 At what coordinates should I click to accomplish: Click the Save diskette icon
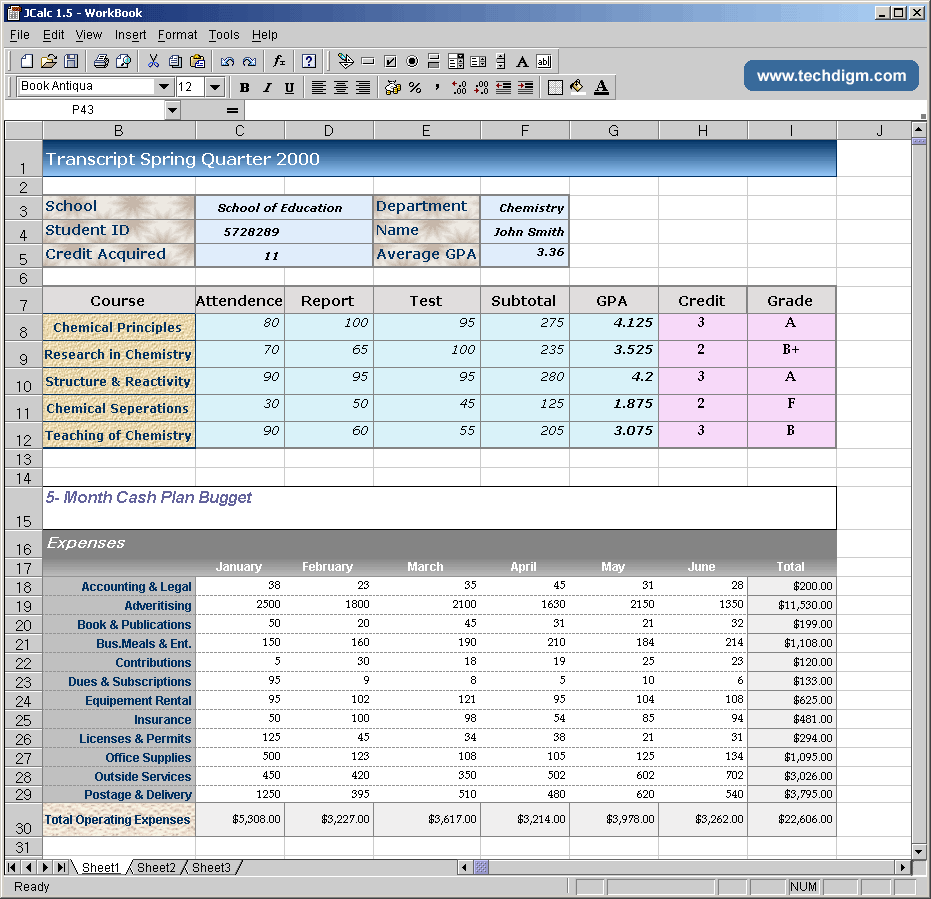coord(70,61)
